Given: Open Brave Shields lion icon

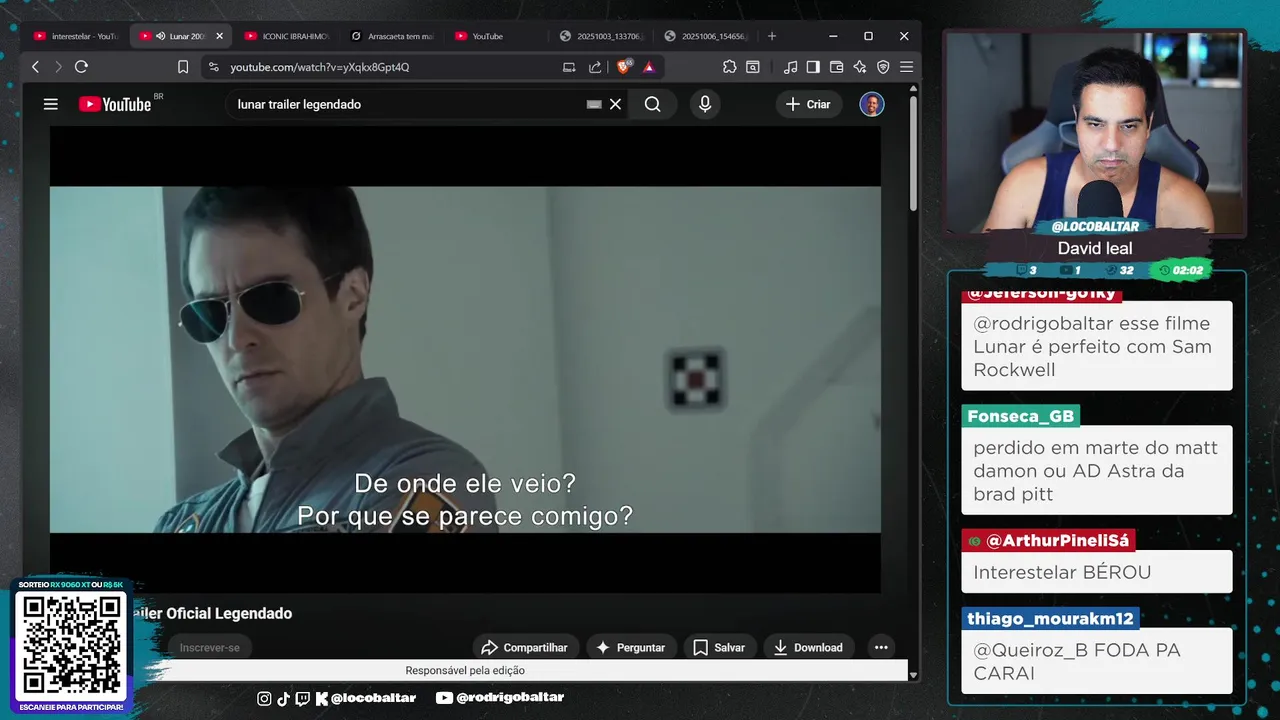Looking at the screenshot, I should pos(625,67).
